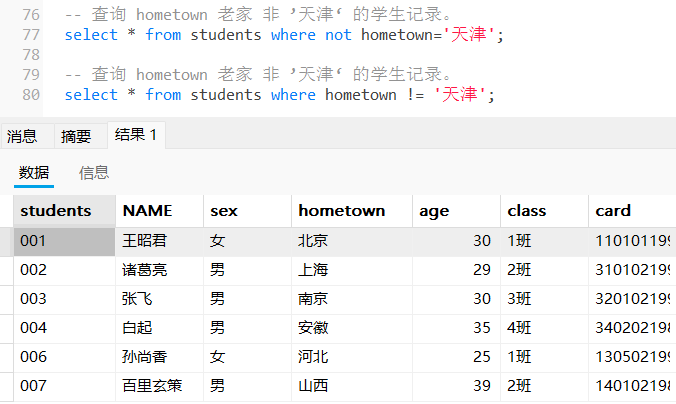The image size is (676, 404).
Task: Click the name cell 百里玄策
Action: 159,386
